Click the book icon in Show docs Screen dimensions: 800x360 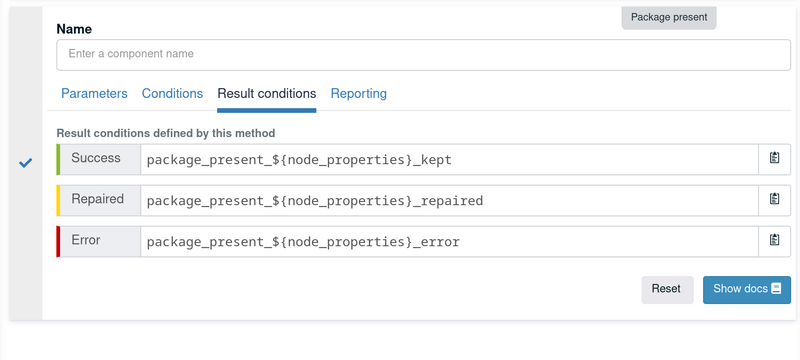point(776,289)
